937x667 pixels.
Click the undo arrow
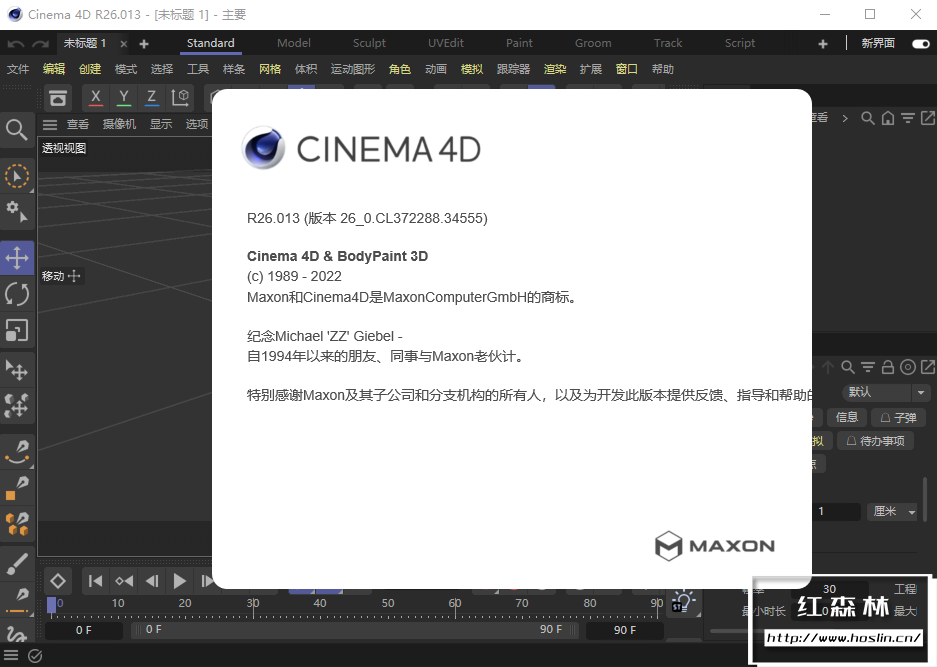[x=16, y=44]
